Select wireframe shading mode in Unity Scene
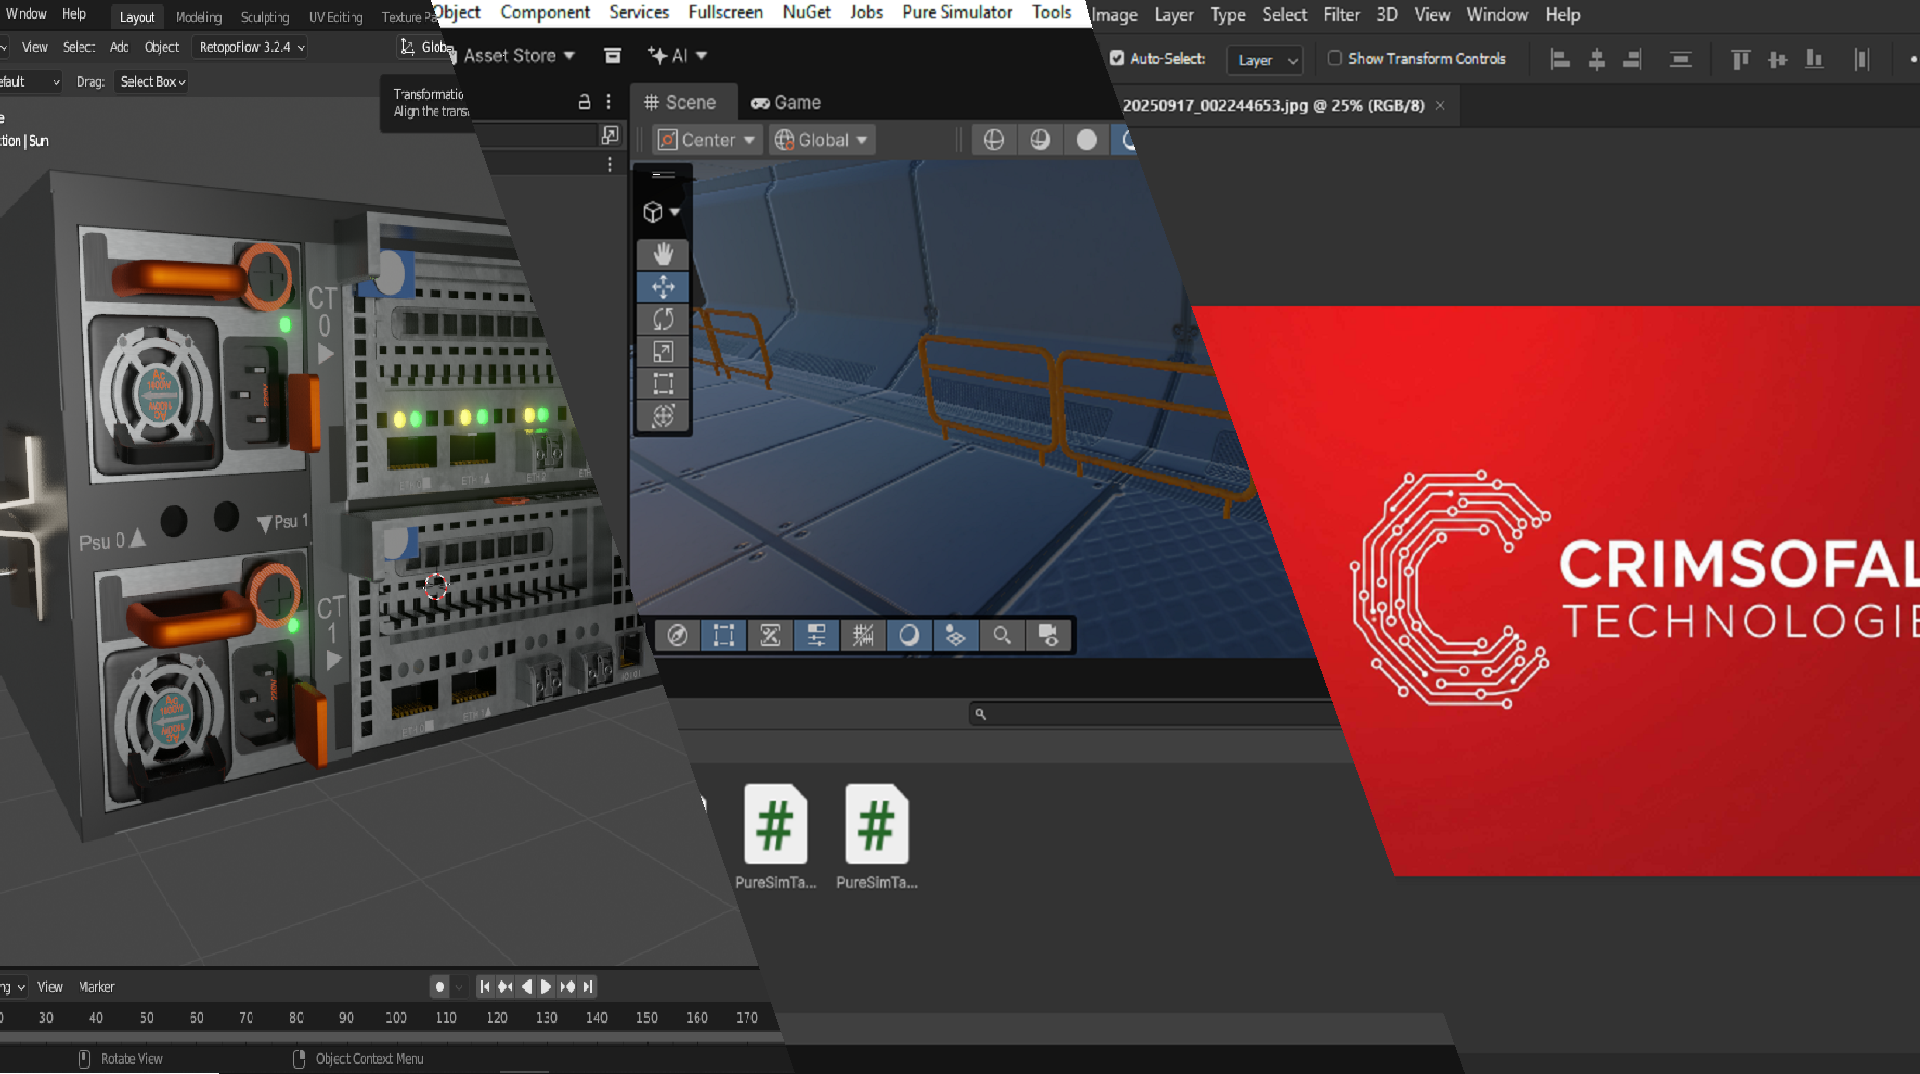 click(993, 140)
